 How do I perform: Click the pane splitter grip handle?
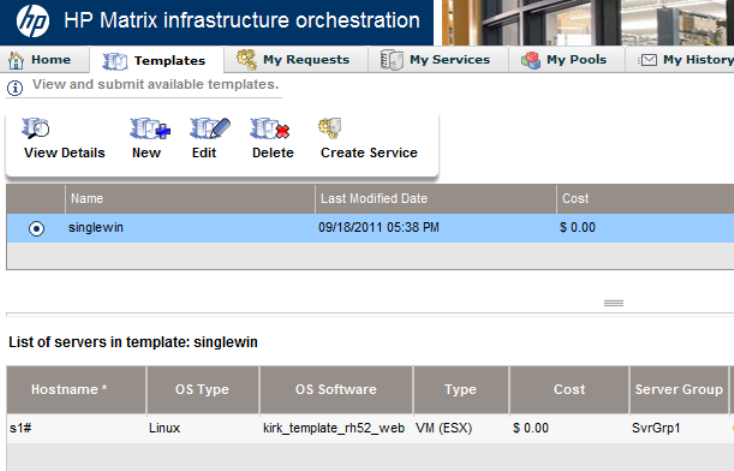pos(614,302)
